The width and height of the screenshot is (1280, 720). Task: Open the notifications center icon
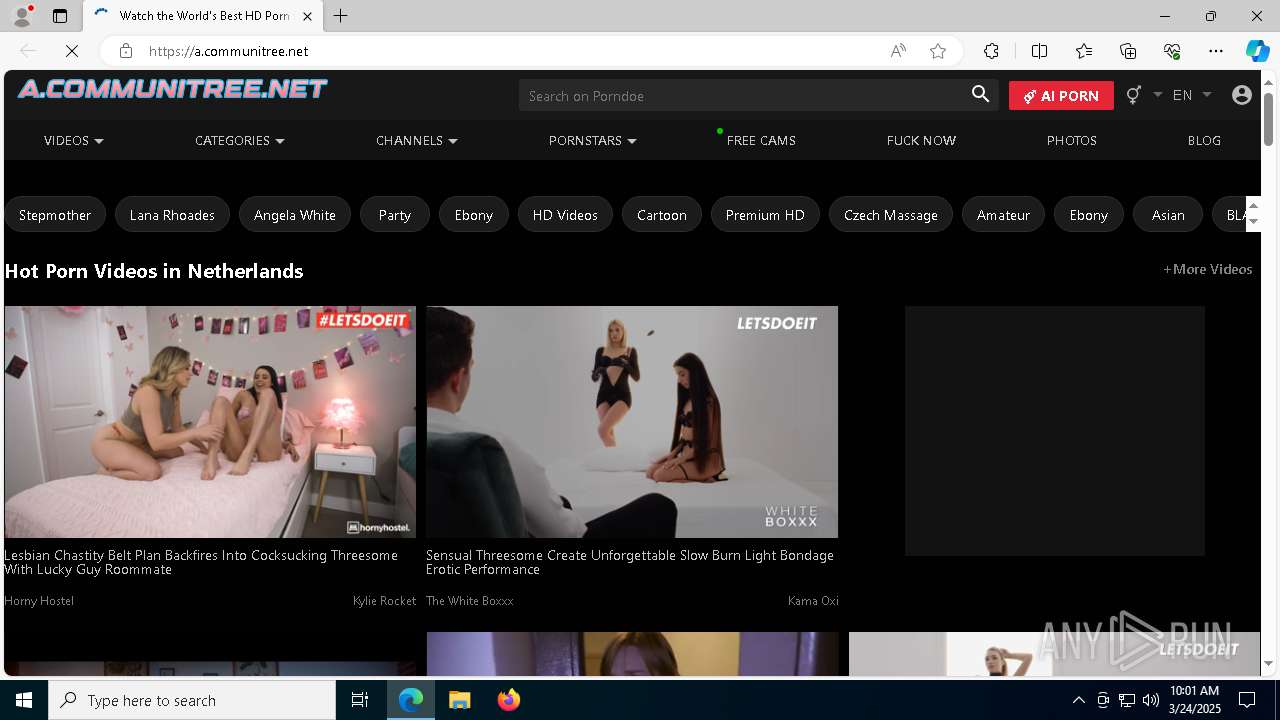pyautogui.click(x=1247, y=700)
